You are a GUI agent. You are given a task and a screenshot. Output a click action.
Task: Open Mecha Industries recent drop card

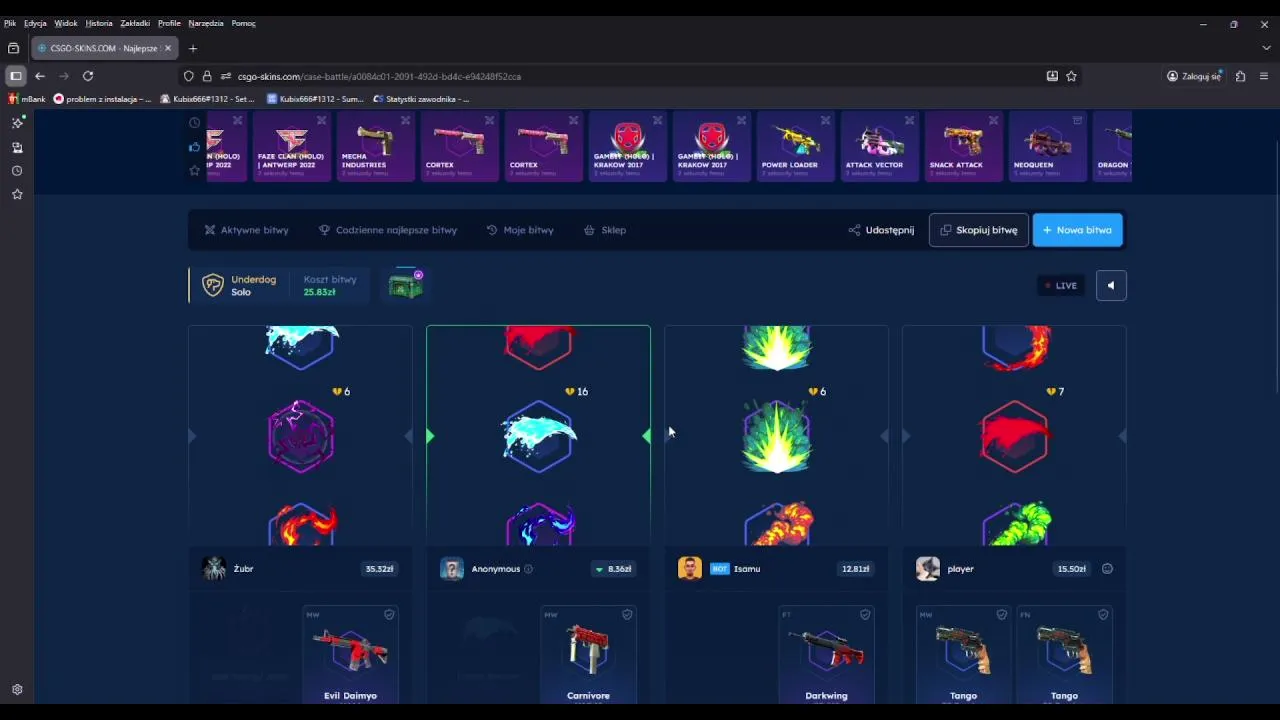tap(376, 146)
